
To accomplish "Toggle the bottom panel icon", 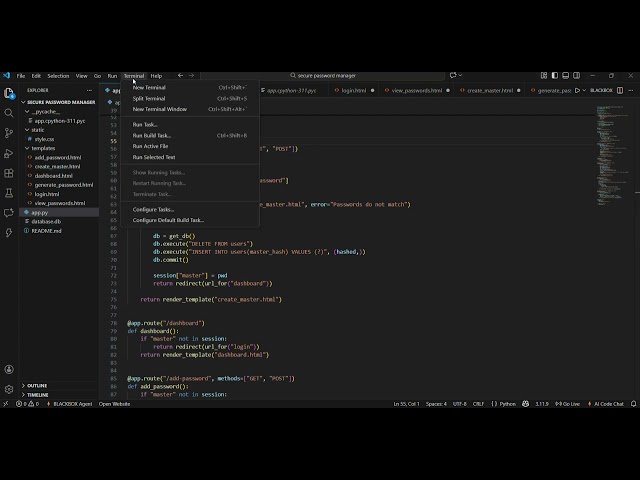I will point(565,76).
